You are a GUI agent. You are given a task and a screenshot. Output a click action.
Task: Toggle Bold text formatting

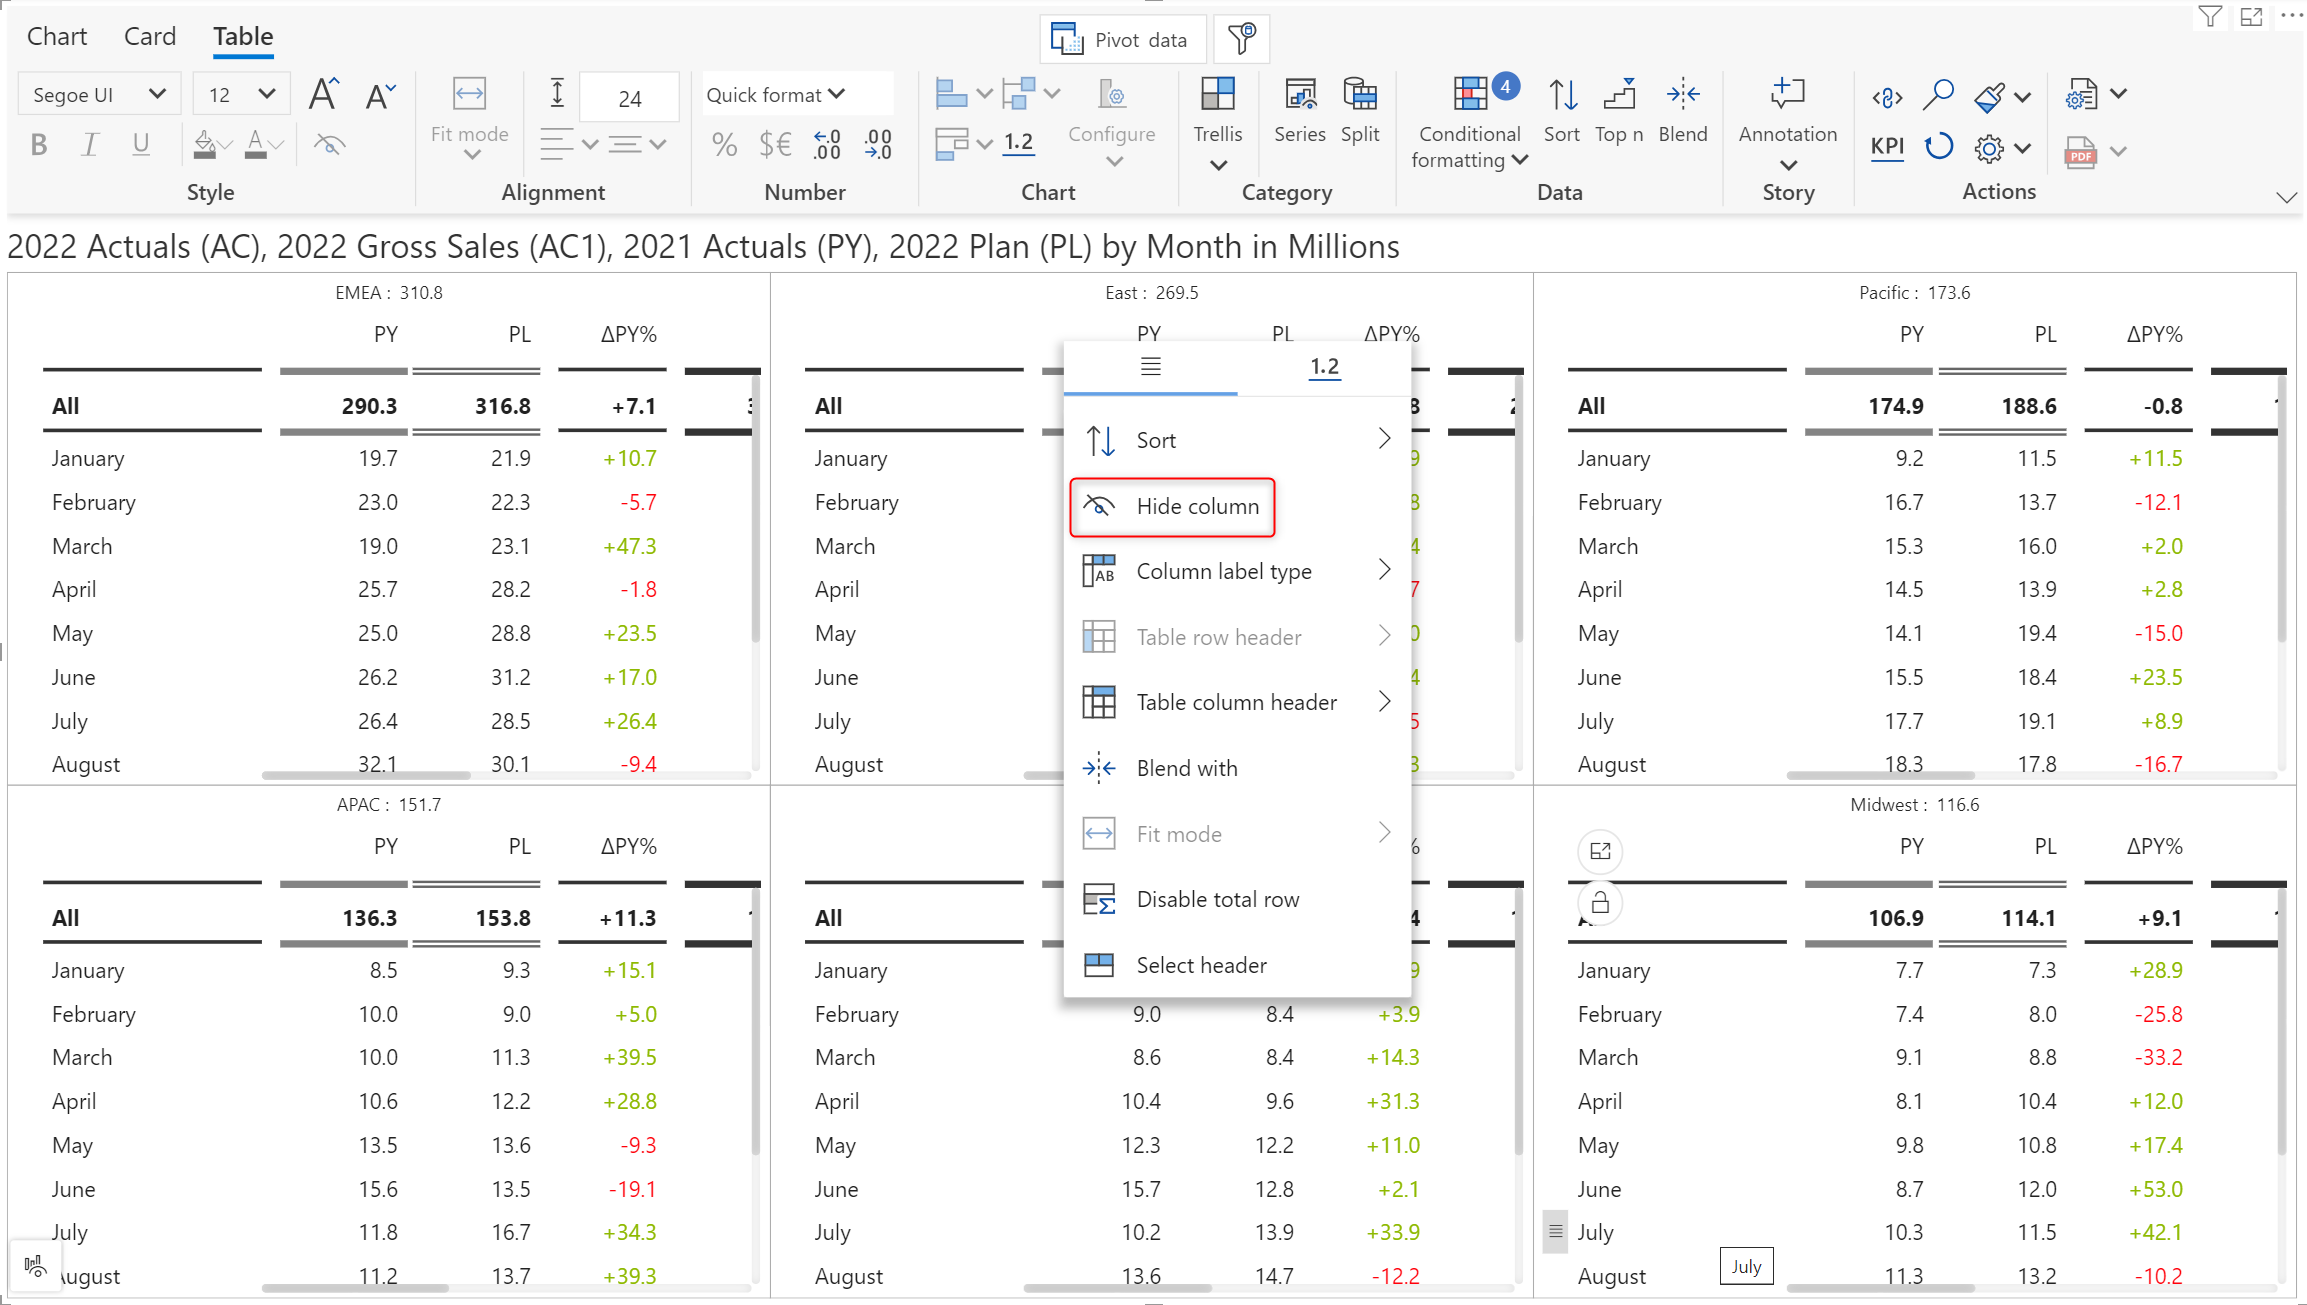[39, 145]
